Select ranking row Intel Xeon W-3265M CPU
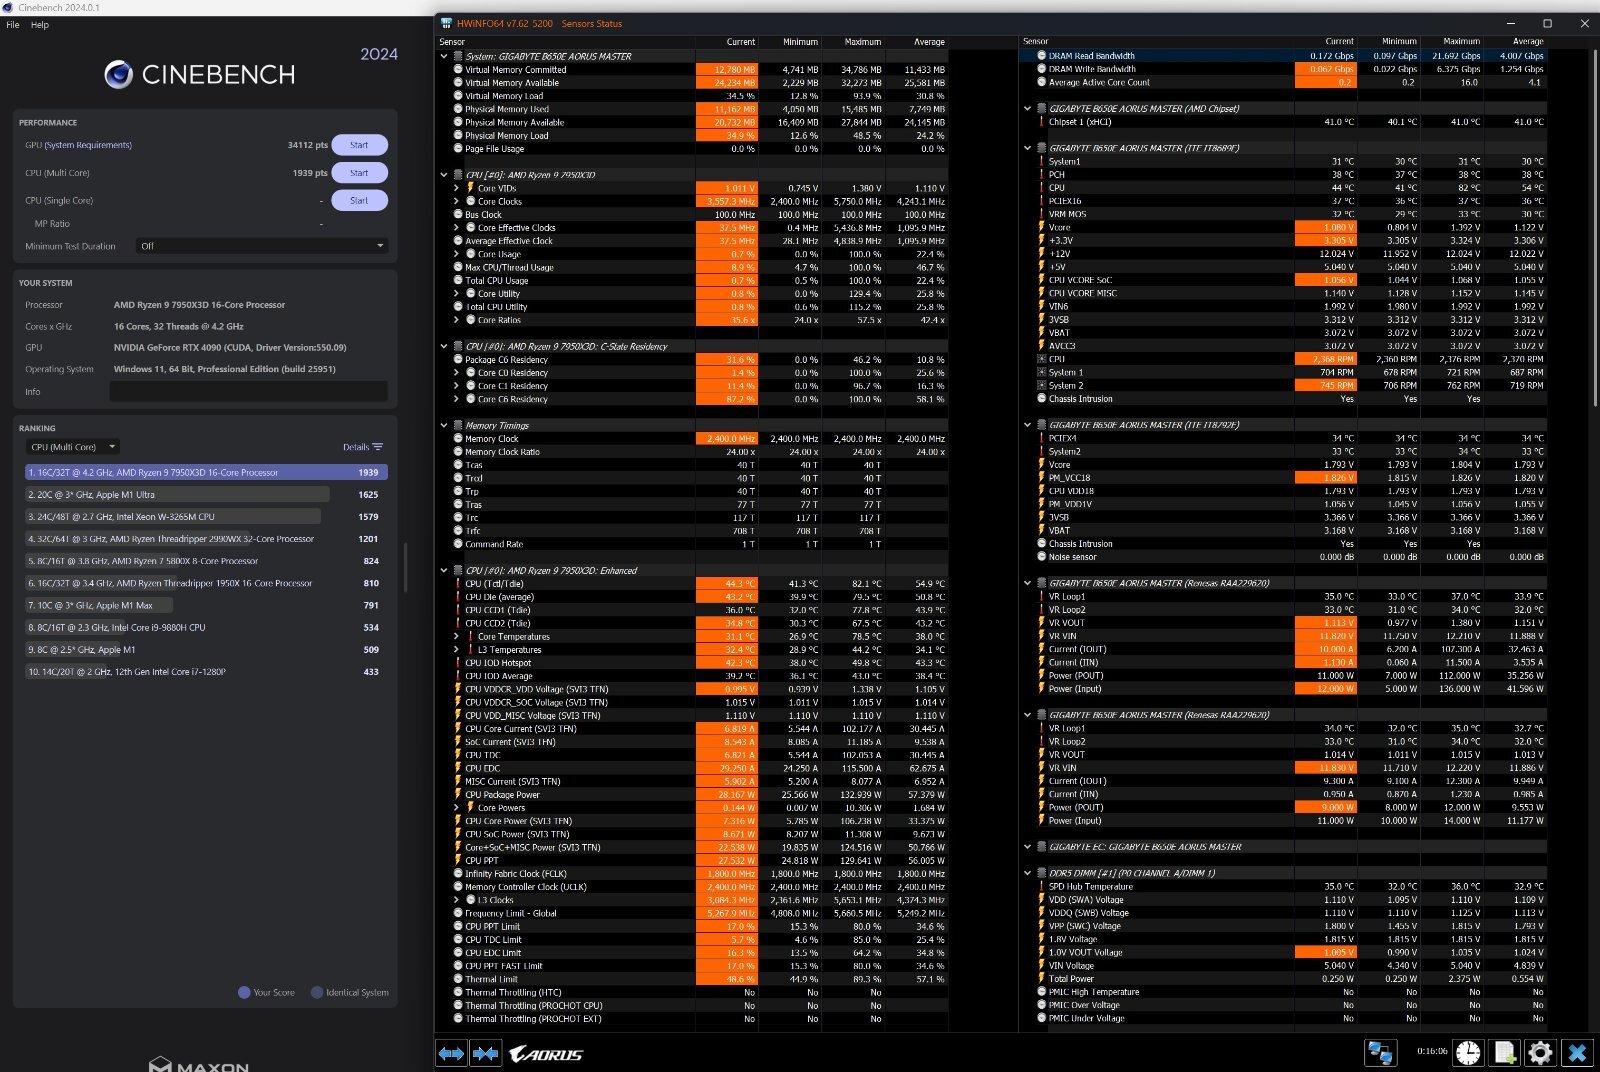1600x1072 pixels. coord(206,516)
